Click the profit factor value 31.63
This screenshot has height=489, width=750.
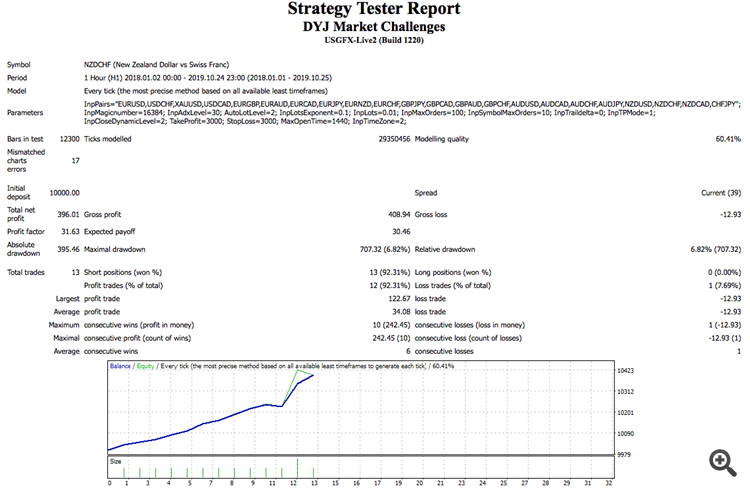[70, 232]
